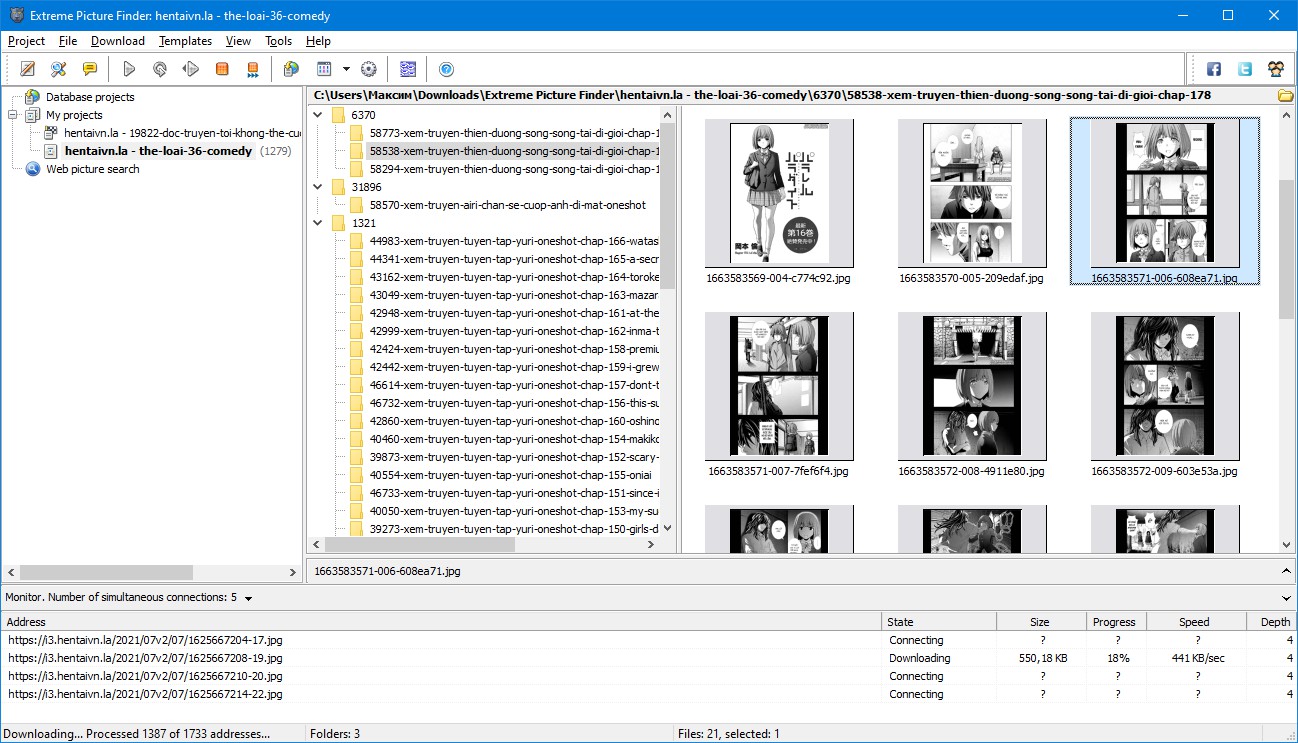Sort by Depth column header

pyautogui.click(x=1272, y=622)
